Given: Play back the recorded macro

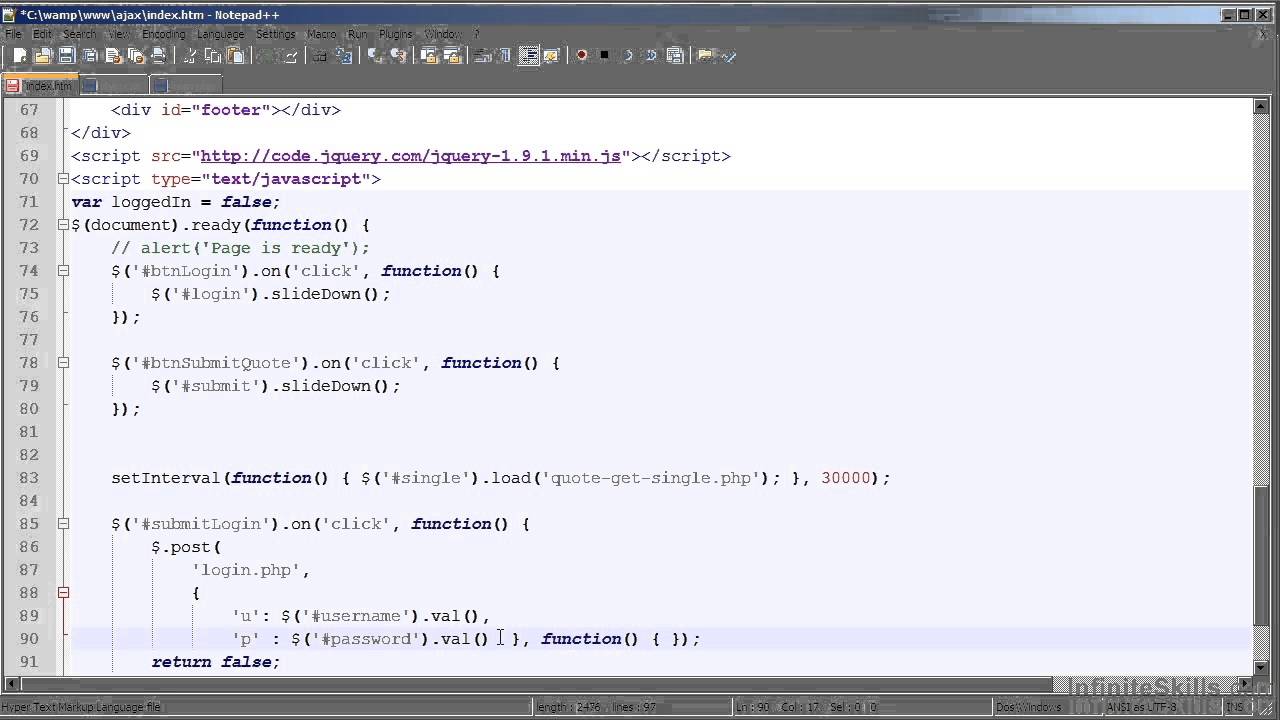Looking at the screenshot, I should (627, 56).
